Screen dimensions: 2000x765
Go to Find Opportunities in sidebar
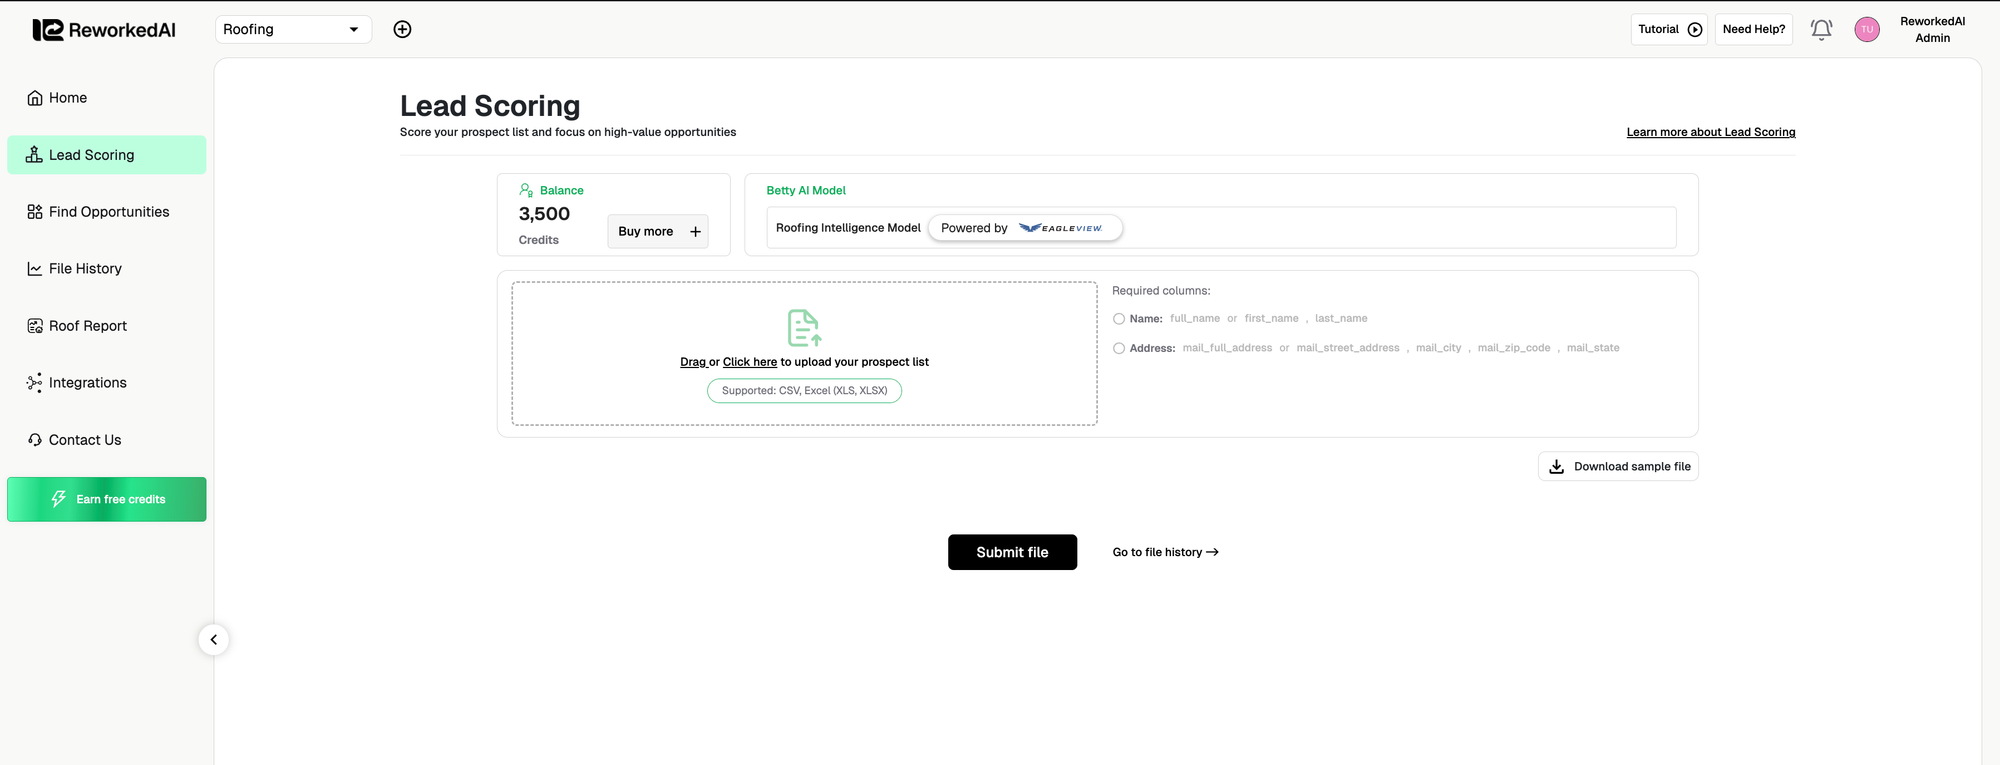point(108,212)
